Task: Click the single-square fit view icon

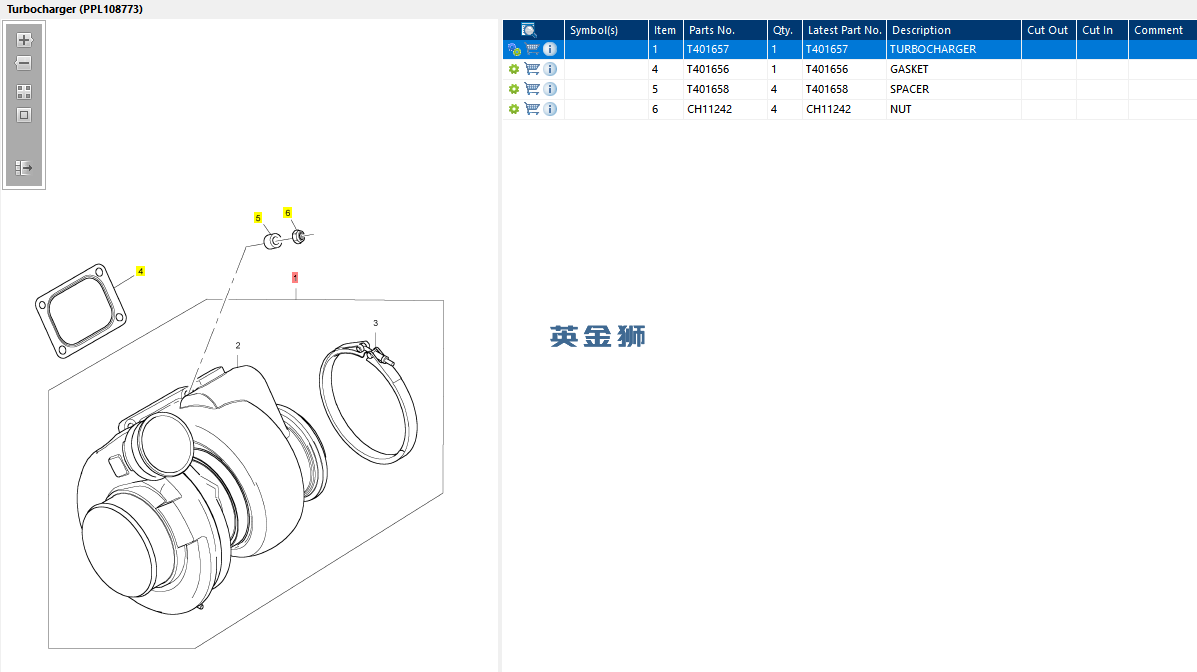Action: click(24, 115)
